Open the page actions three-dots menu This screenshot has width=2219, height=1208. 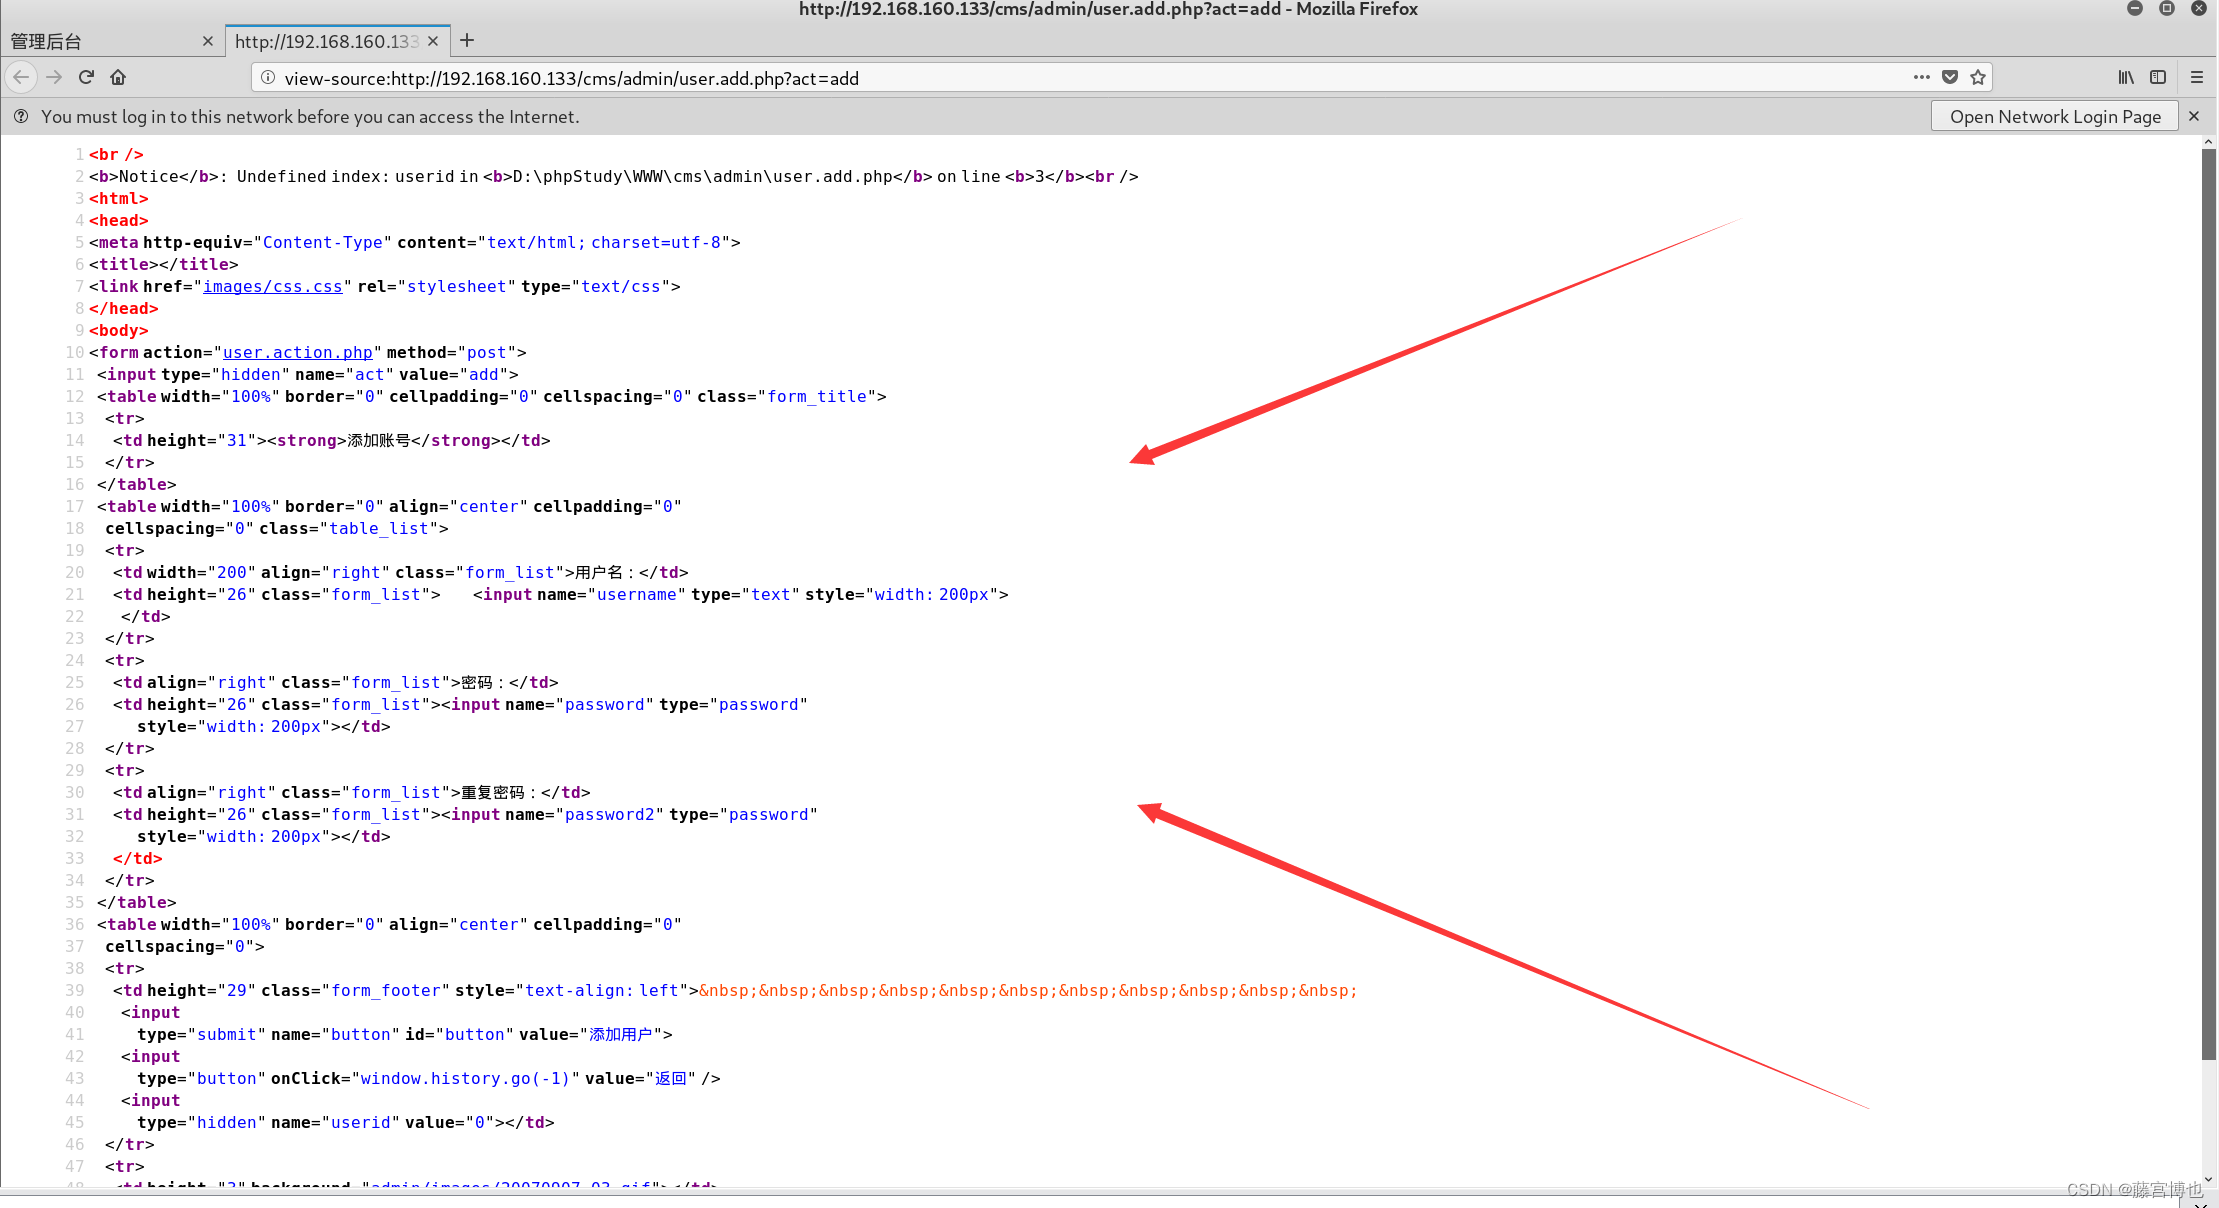point(1921,77)
